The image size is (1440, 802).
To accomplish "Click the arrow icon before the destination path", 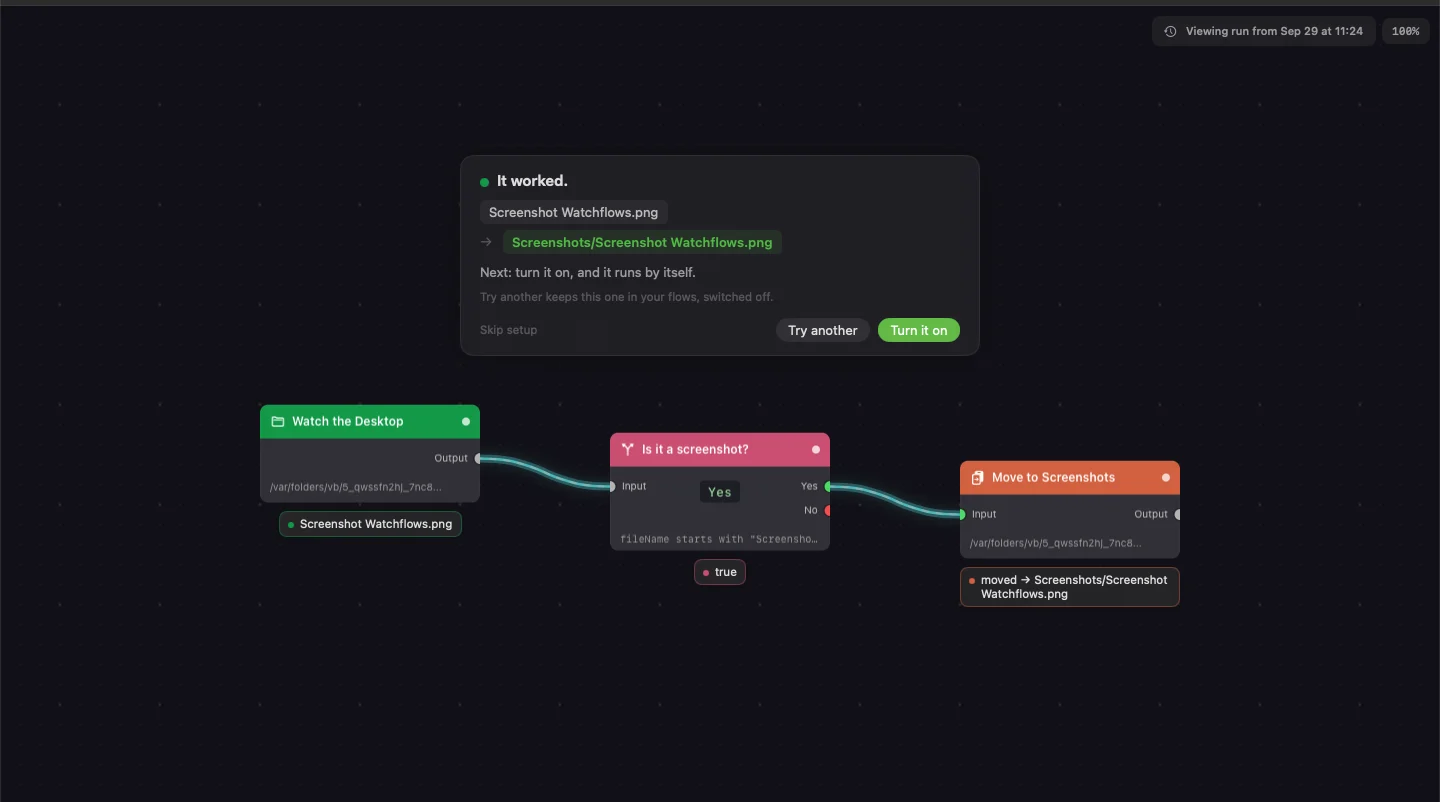I will tap(486, 242).
